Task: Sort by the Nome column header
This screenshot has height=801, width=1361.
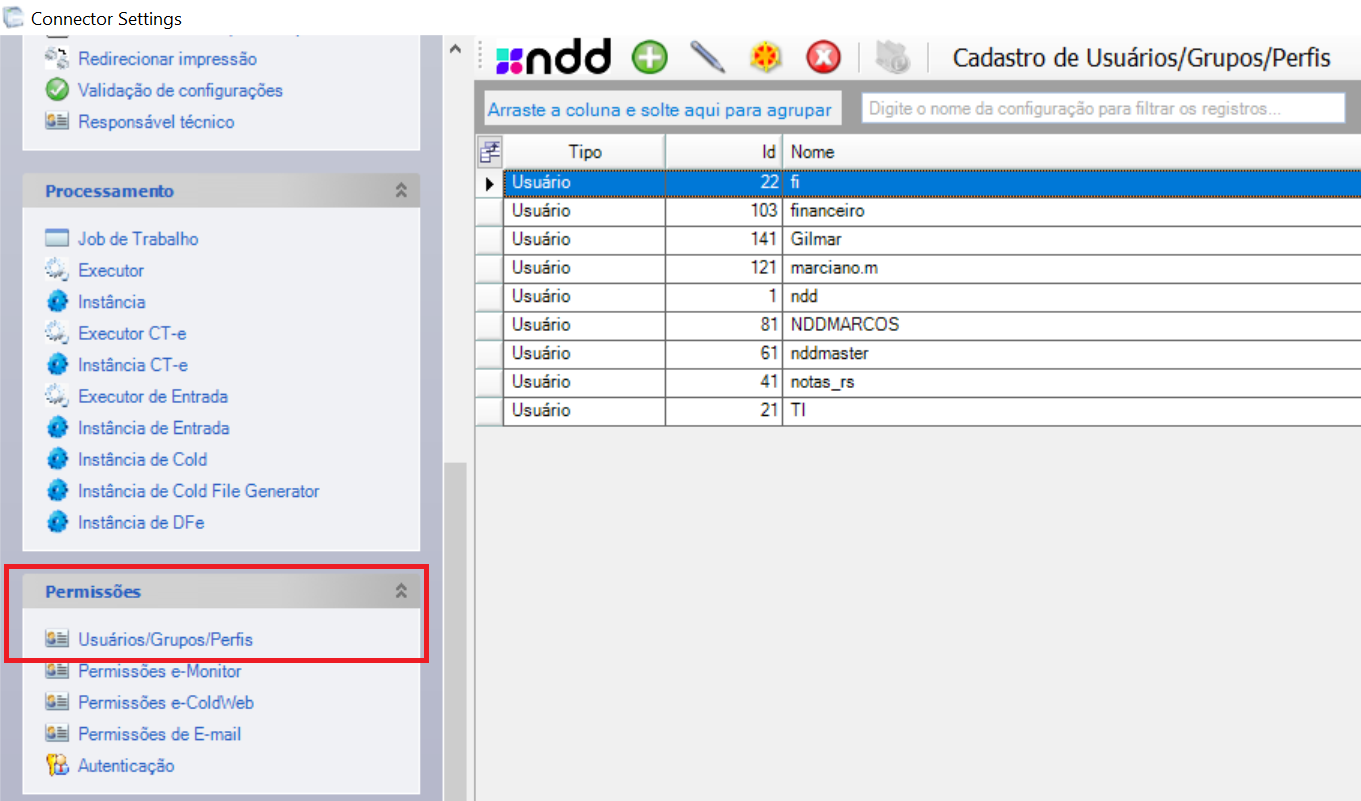Action: (1071, 152)
